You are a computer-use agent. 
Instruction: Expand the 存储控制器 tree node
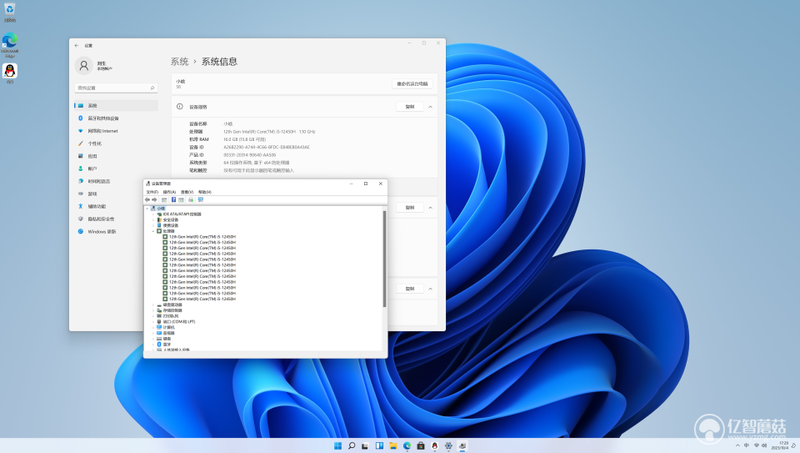click(153, 310)
